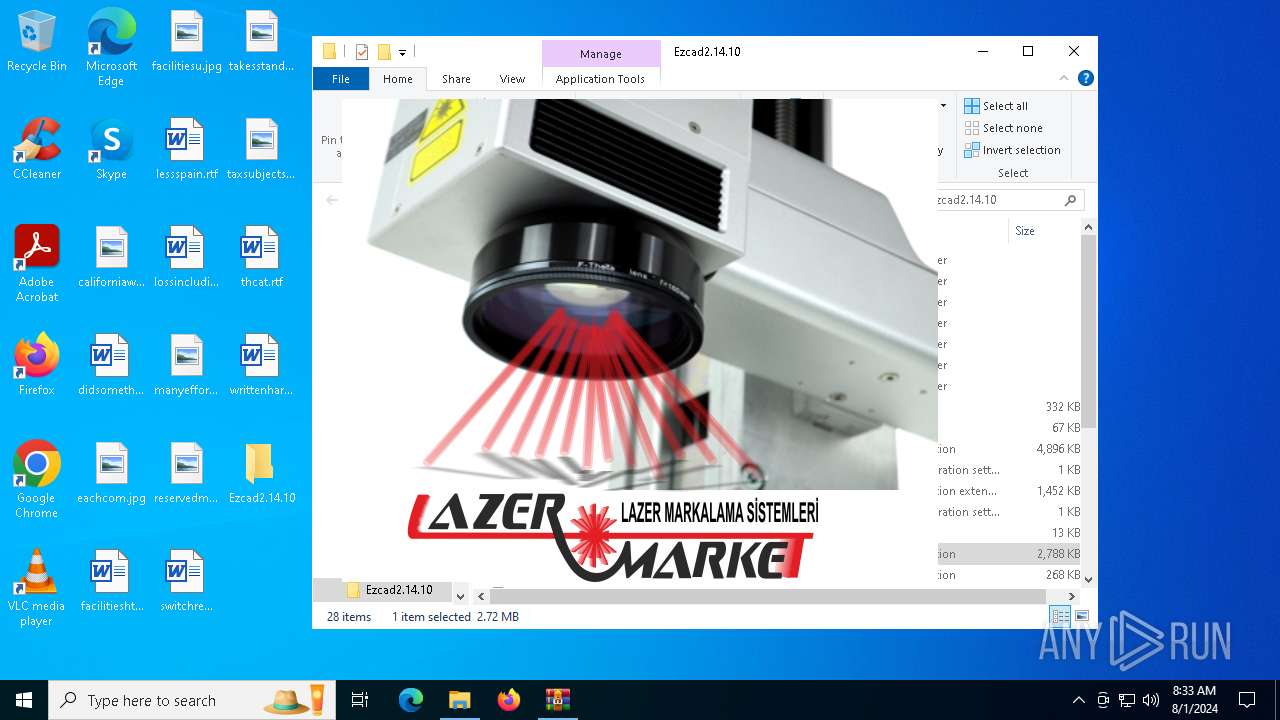Open the File menu tab
This screenshot has width=1280, height=720.
pyautogui.click(x=341, y=79)
